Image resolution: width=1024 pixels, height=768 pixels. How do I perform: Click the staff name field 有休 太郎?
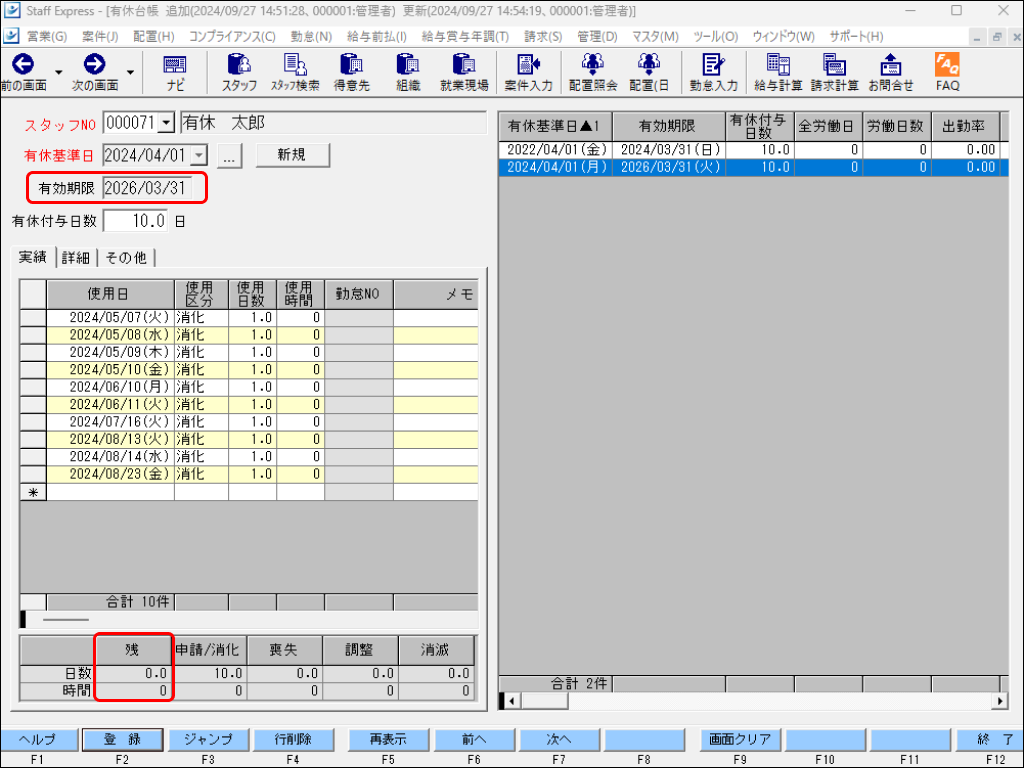click(x=333, y=123)
